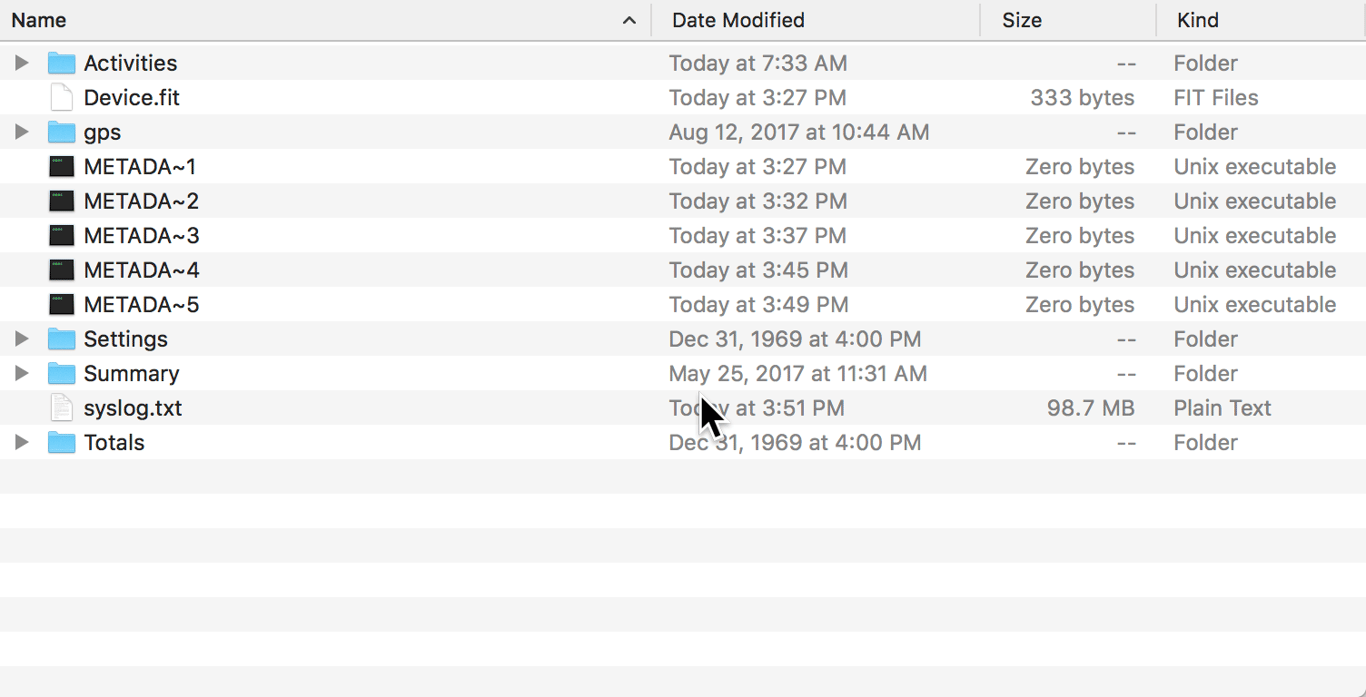Viewport: 1366px width, 697px height.
Task: Click the Activities folder icon
Action: (62, 63)
